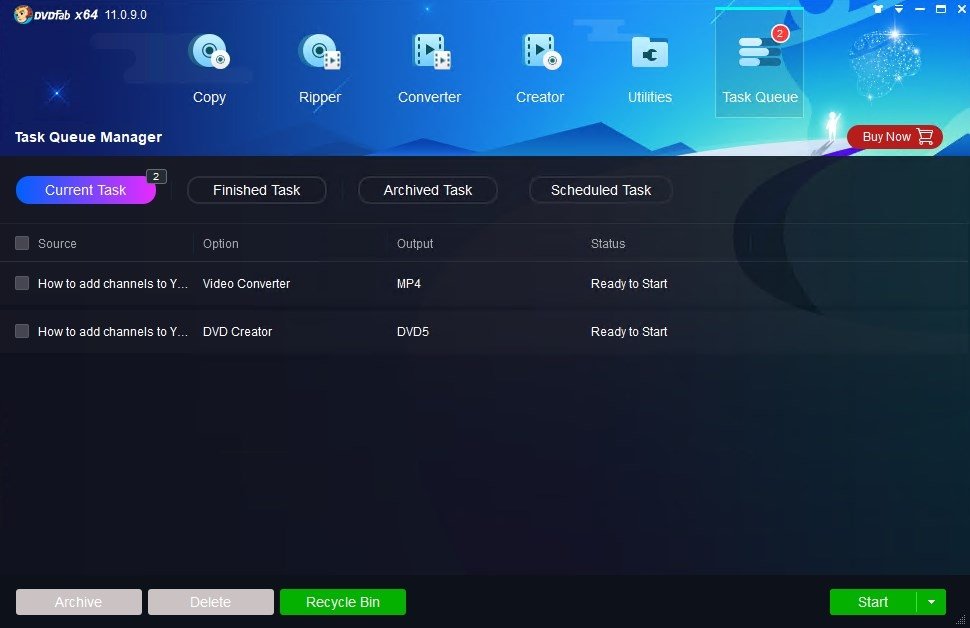
Task: Start the queued tasks
Action: tap(872, 602)
